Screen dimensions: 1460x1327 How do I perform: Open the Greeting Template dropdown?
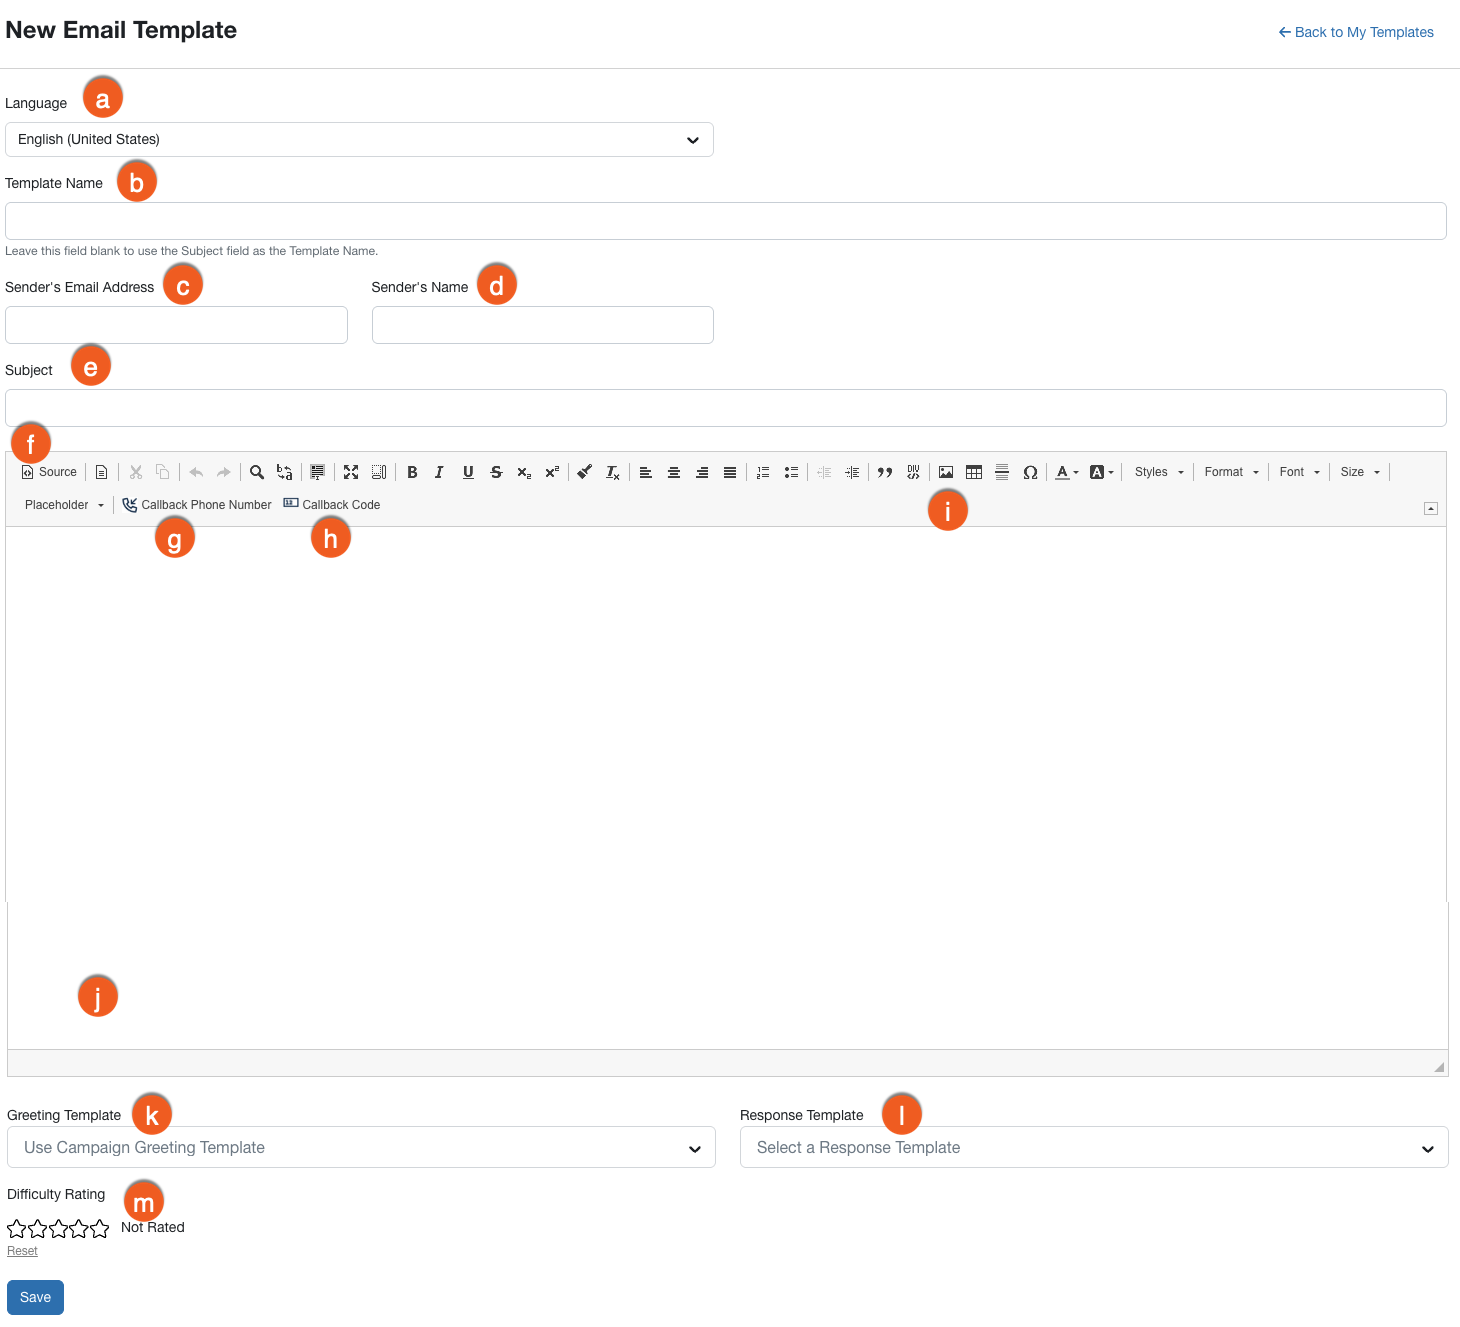(360, 1147)
